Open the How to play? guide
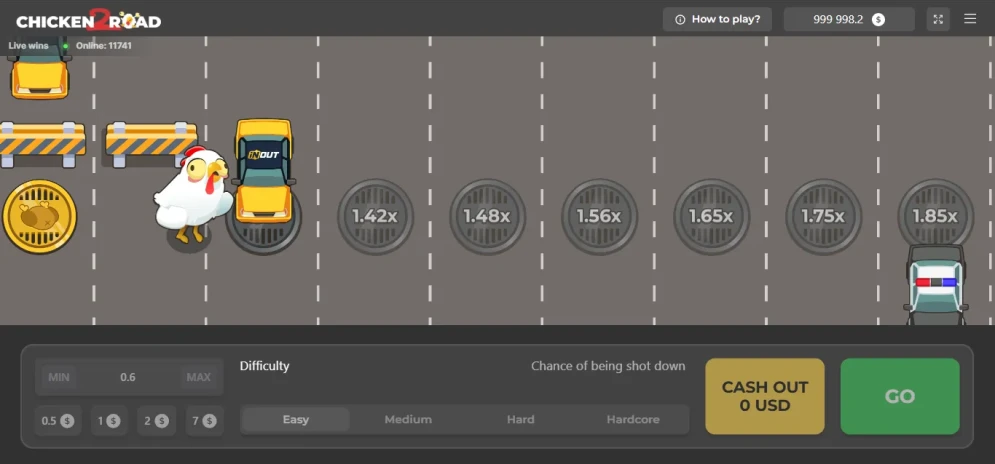Image resolution: width=995 pixels, height=464 pixels. (717, 19)
